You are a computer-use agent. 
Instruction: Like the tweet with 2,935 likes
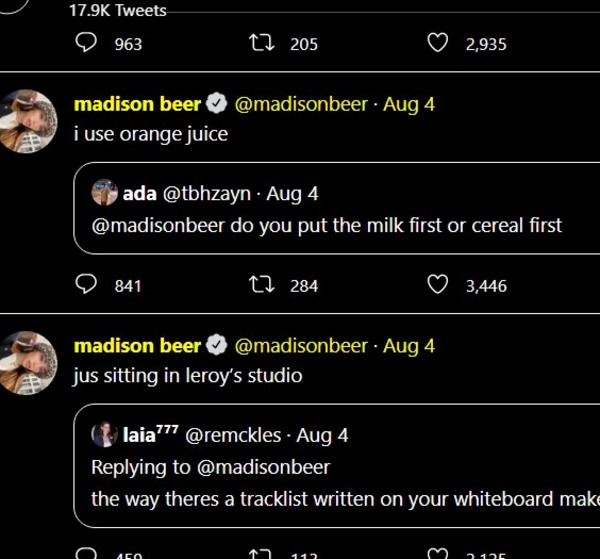tap(437, 43)
